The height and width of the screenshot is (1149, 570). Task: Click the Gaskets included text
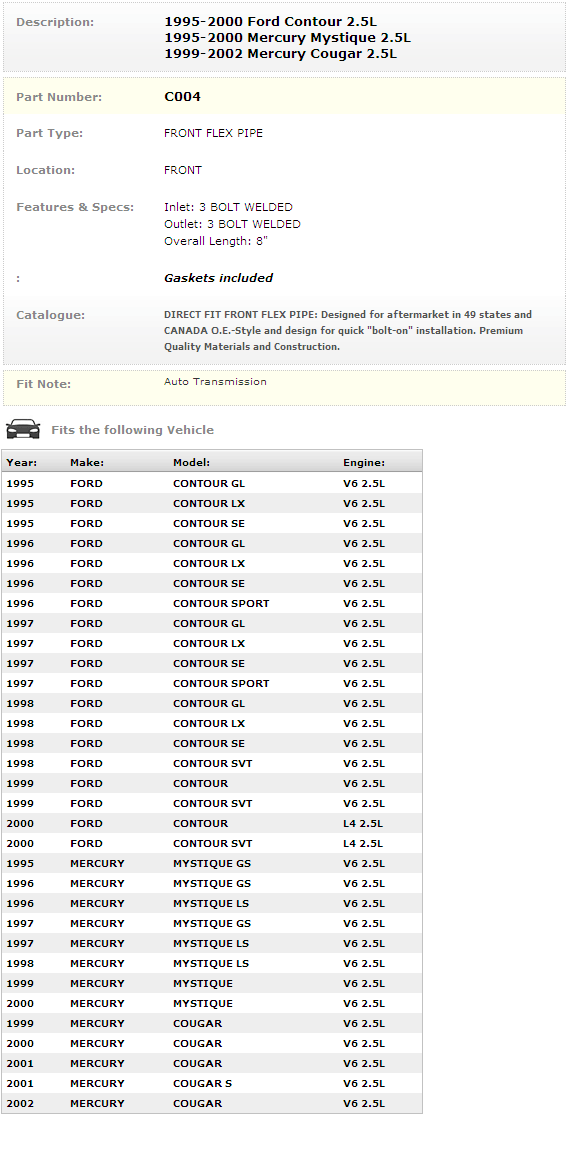[218, 278]
